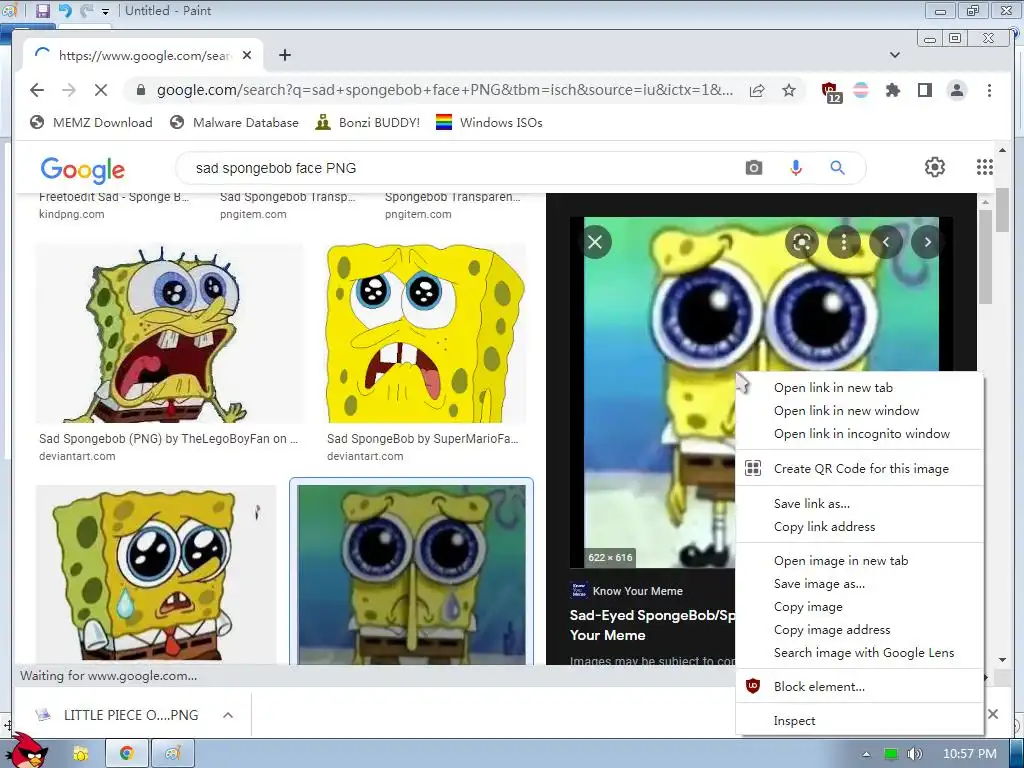Bookmark this page with the star icon

789,90
